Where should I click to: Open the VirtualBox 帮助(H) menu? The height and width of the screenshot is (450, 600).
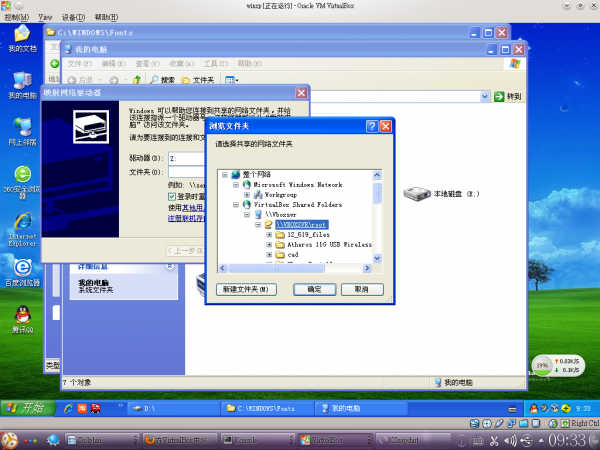[106, 17]
